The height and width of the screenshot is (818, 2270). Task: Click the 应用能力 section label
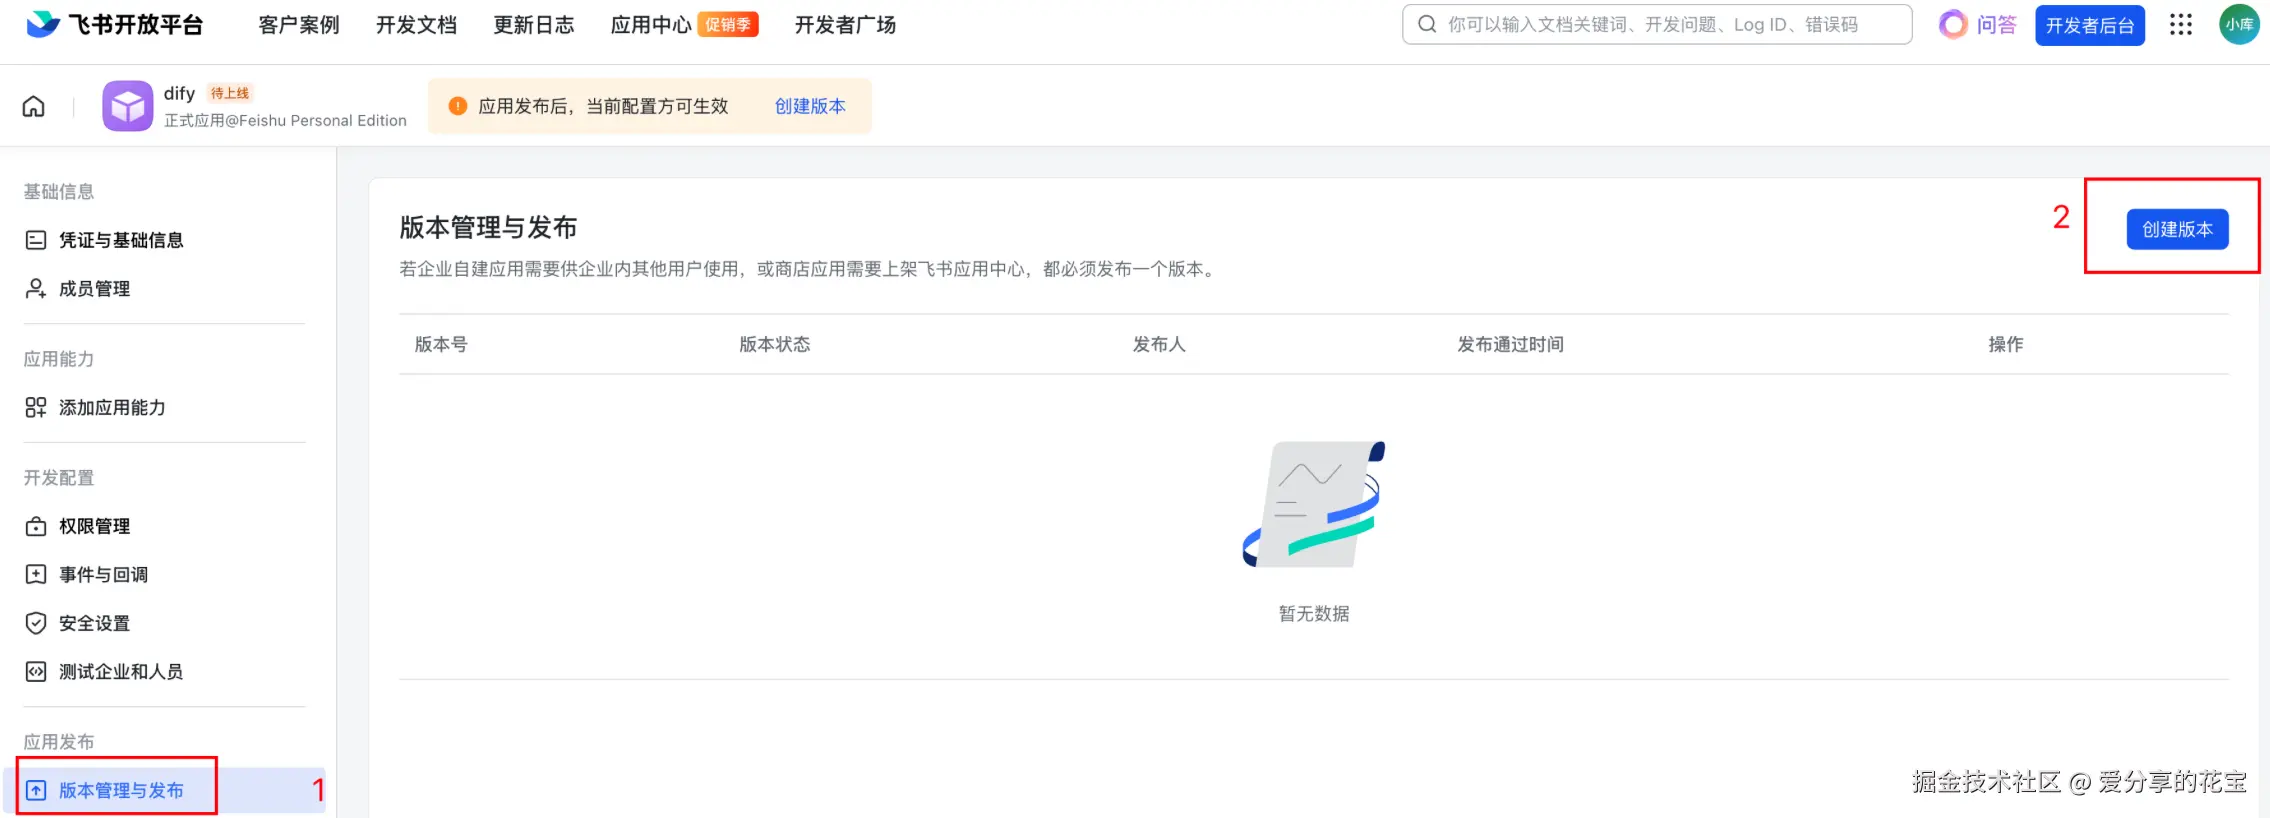pyautogui.click(x=59, y=358)
